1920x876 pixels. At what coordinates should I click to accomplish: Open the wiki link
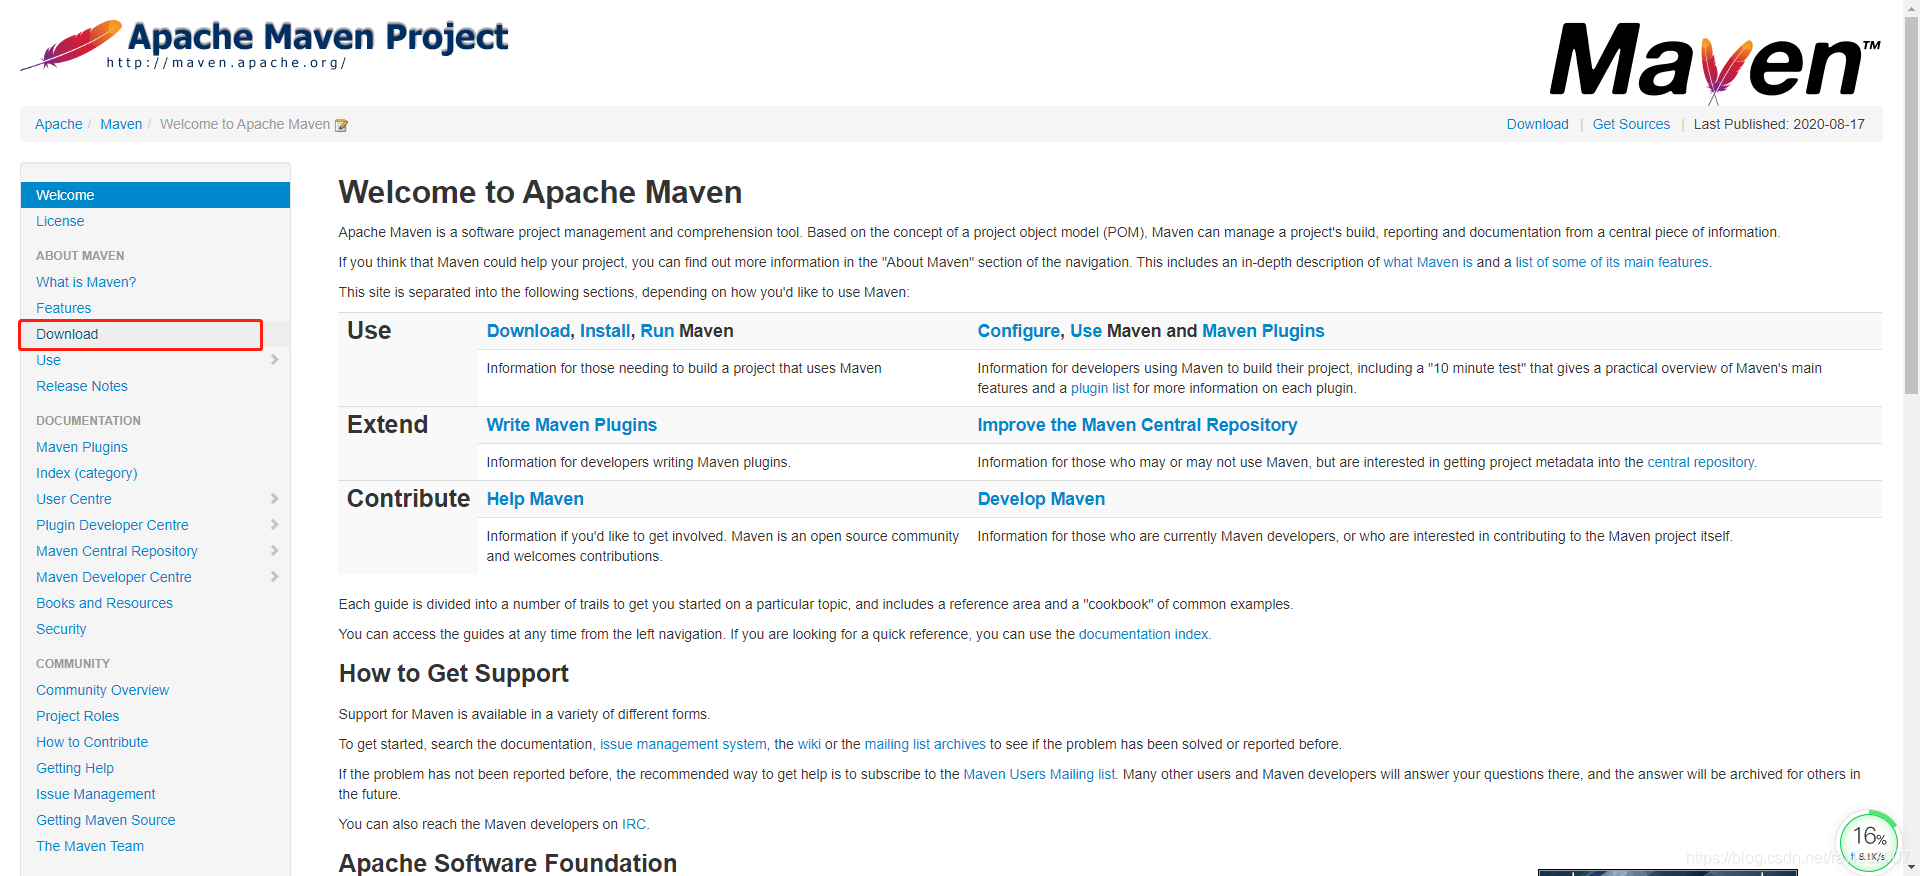tap(809, 744)
